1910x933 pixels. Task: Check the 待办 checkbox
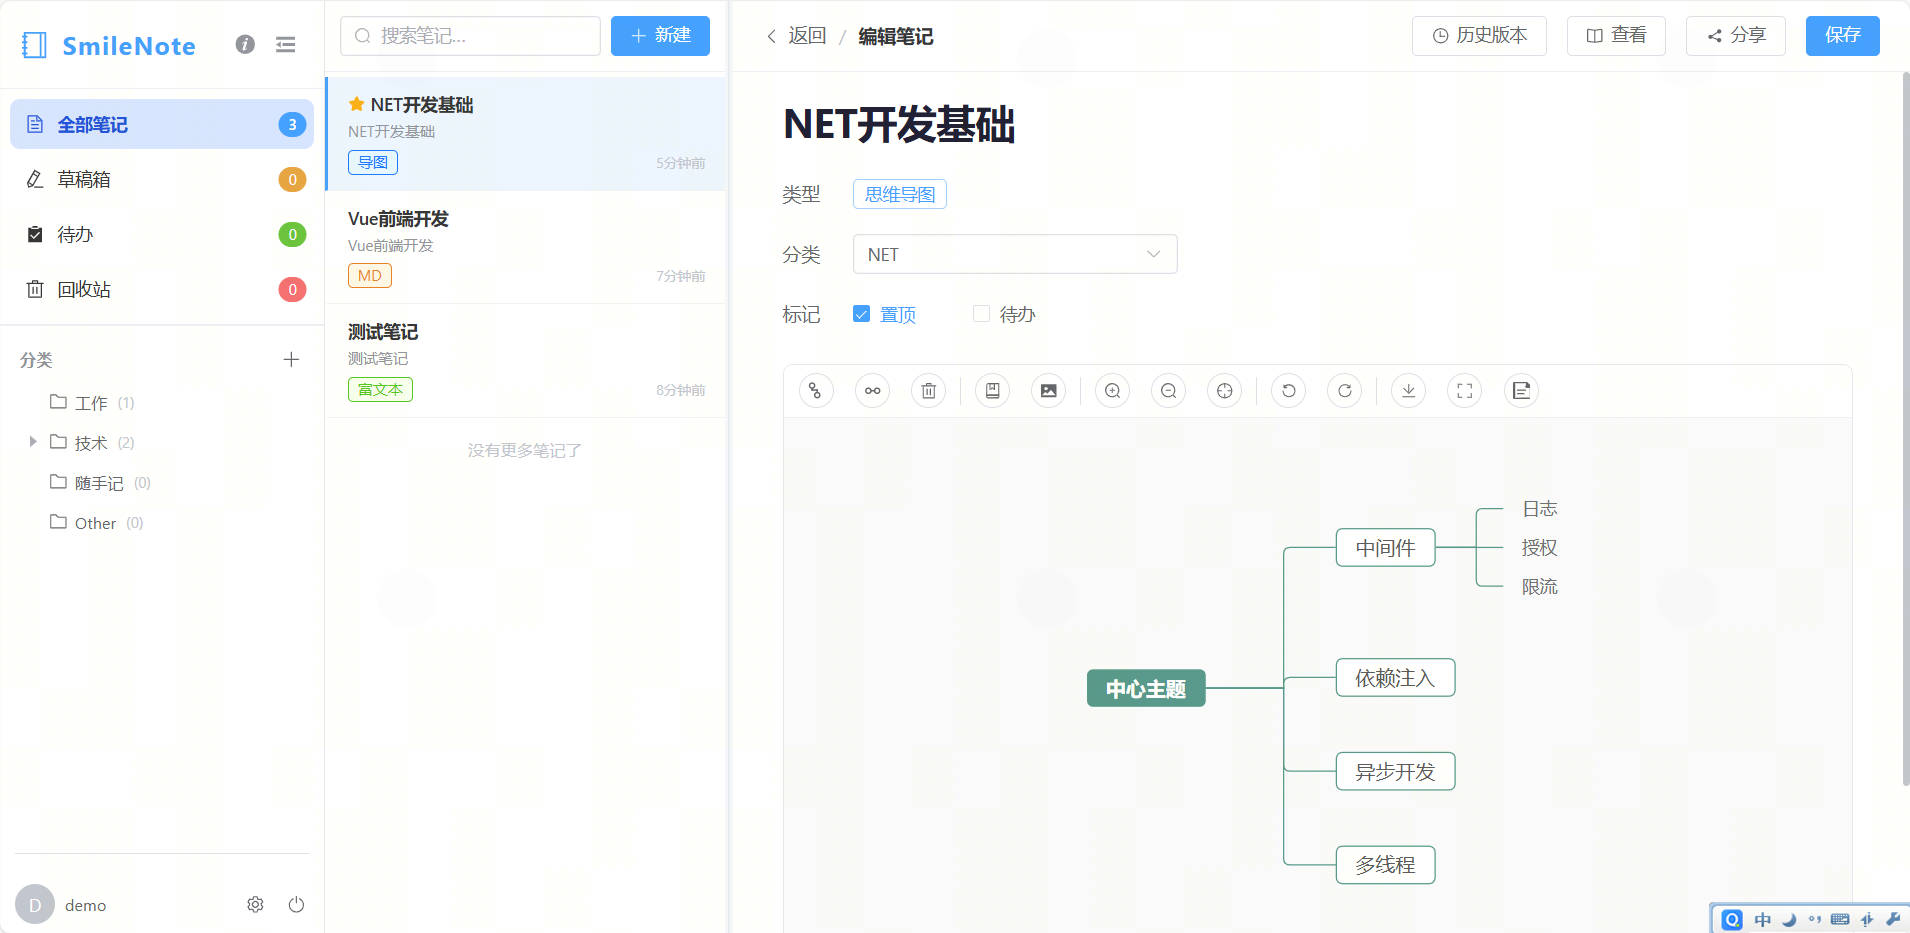(x=981, y=314)
